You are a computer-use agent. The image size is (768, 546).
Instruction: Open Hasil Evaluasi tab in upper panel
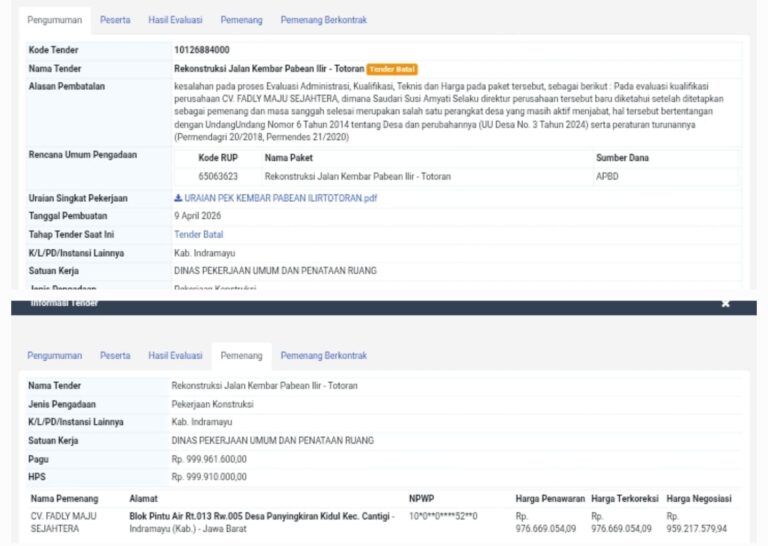tap(175, 20)
